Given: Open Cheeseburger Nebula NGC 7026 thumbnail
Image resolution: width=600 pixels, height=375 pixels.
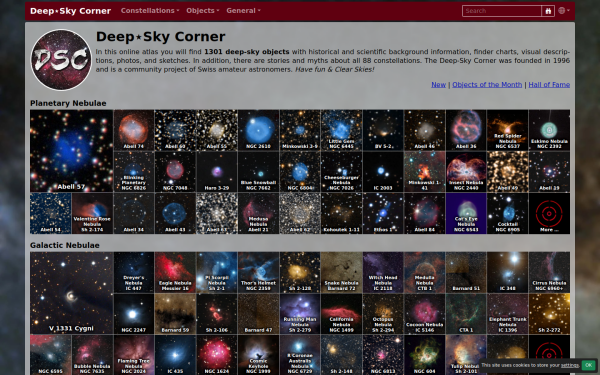Looking at the screenshot, I should (x=341, y=171).
